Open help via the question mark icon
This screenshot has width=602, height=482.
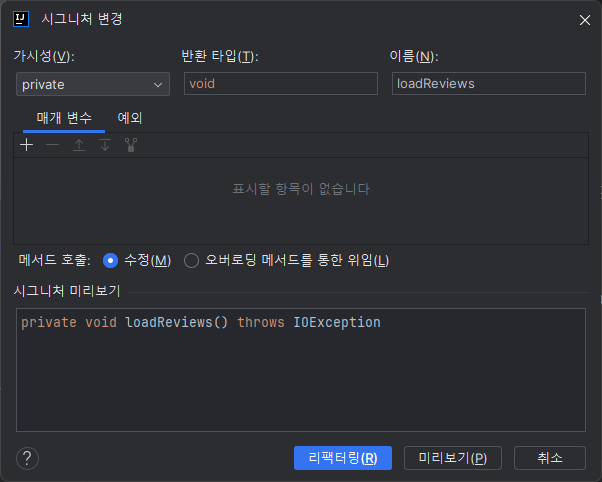tap(27, 458)
